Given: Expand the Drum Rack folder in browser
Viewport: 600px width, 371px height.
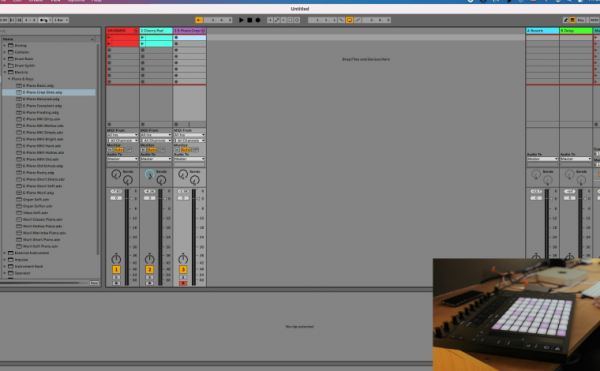Looking at the screenshot, I should (x=5, y=59).
